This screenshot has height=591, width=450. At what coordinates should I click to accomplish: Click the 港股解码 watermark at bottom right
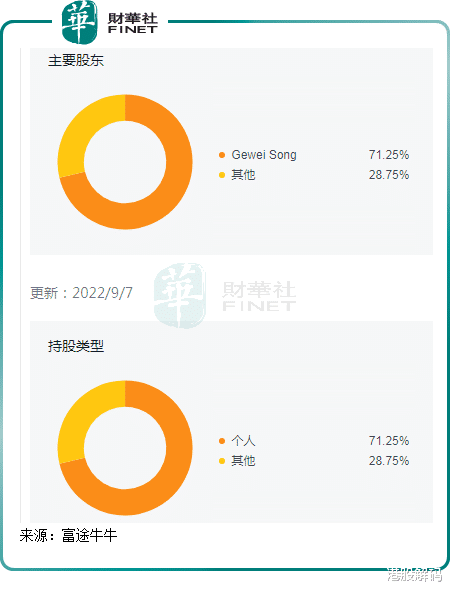click(x=414, y=575)
